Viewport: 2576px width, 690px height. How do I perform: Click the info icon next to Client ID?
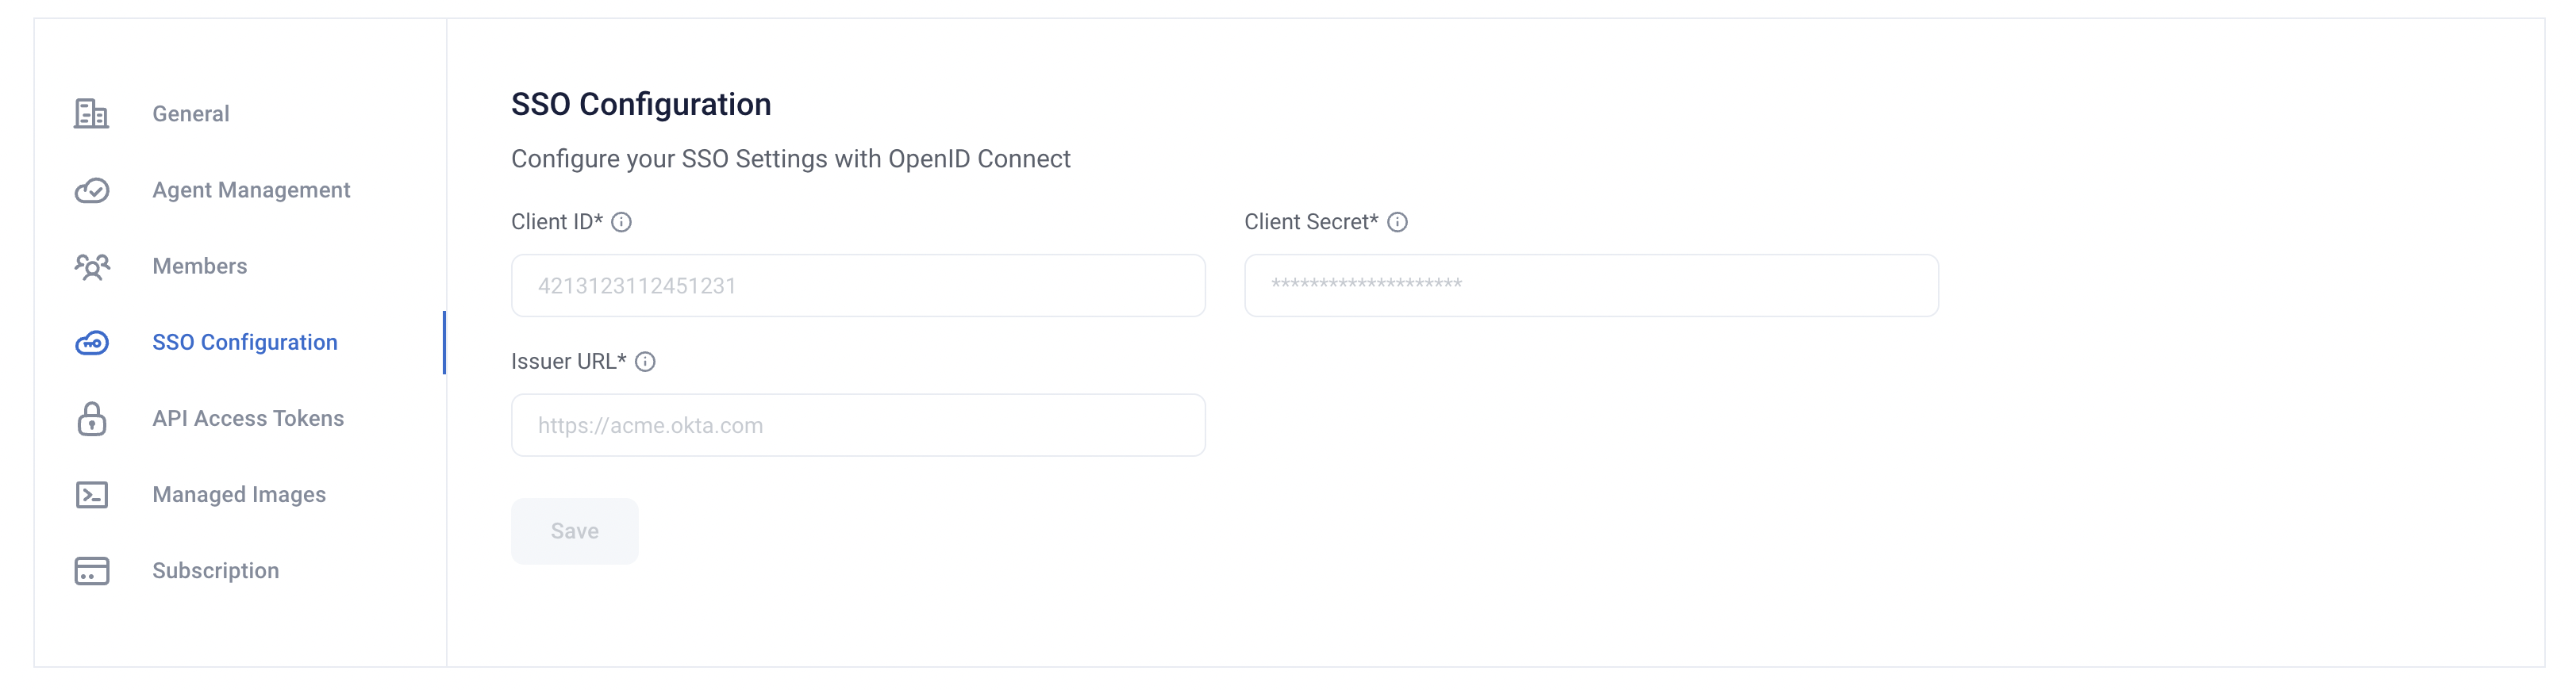(621, 222)
